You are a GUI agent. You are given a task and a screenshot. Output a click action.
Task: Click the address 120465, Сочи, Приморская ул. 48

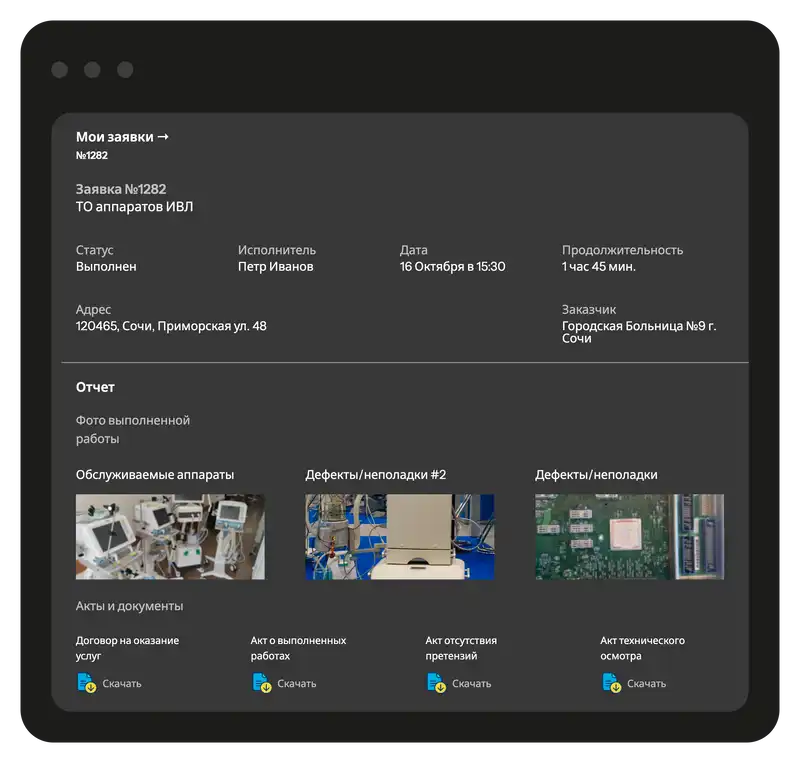pos(171,326)
